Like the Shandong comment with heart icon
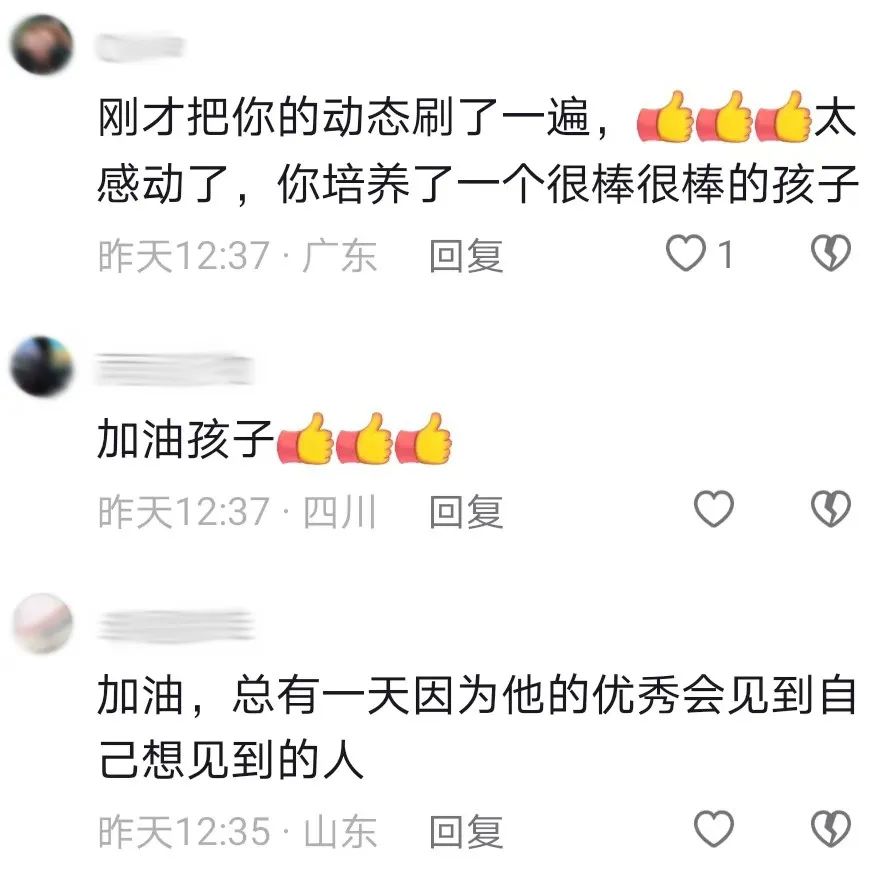 [713, 828]
